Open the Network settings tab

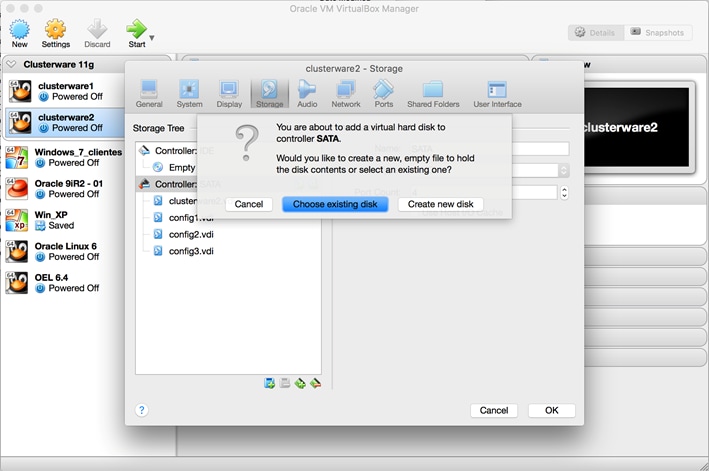click(346, 94)
